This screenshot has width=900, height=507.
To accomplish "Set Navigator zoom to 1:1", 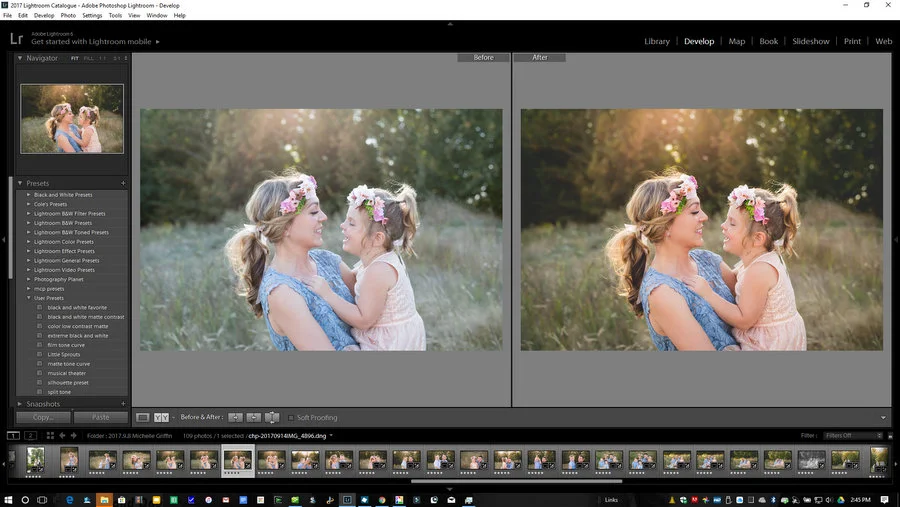I will pos(103,58).
